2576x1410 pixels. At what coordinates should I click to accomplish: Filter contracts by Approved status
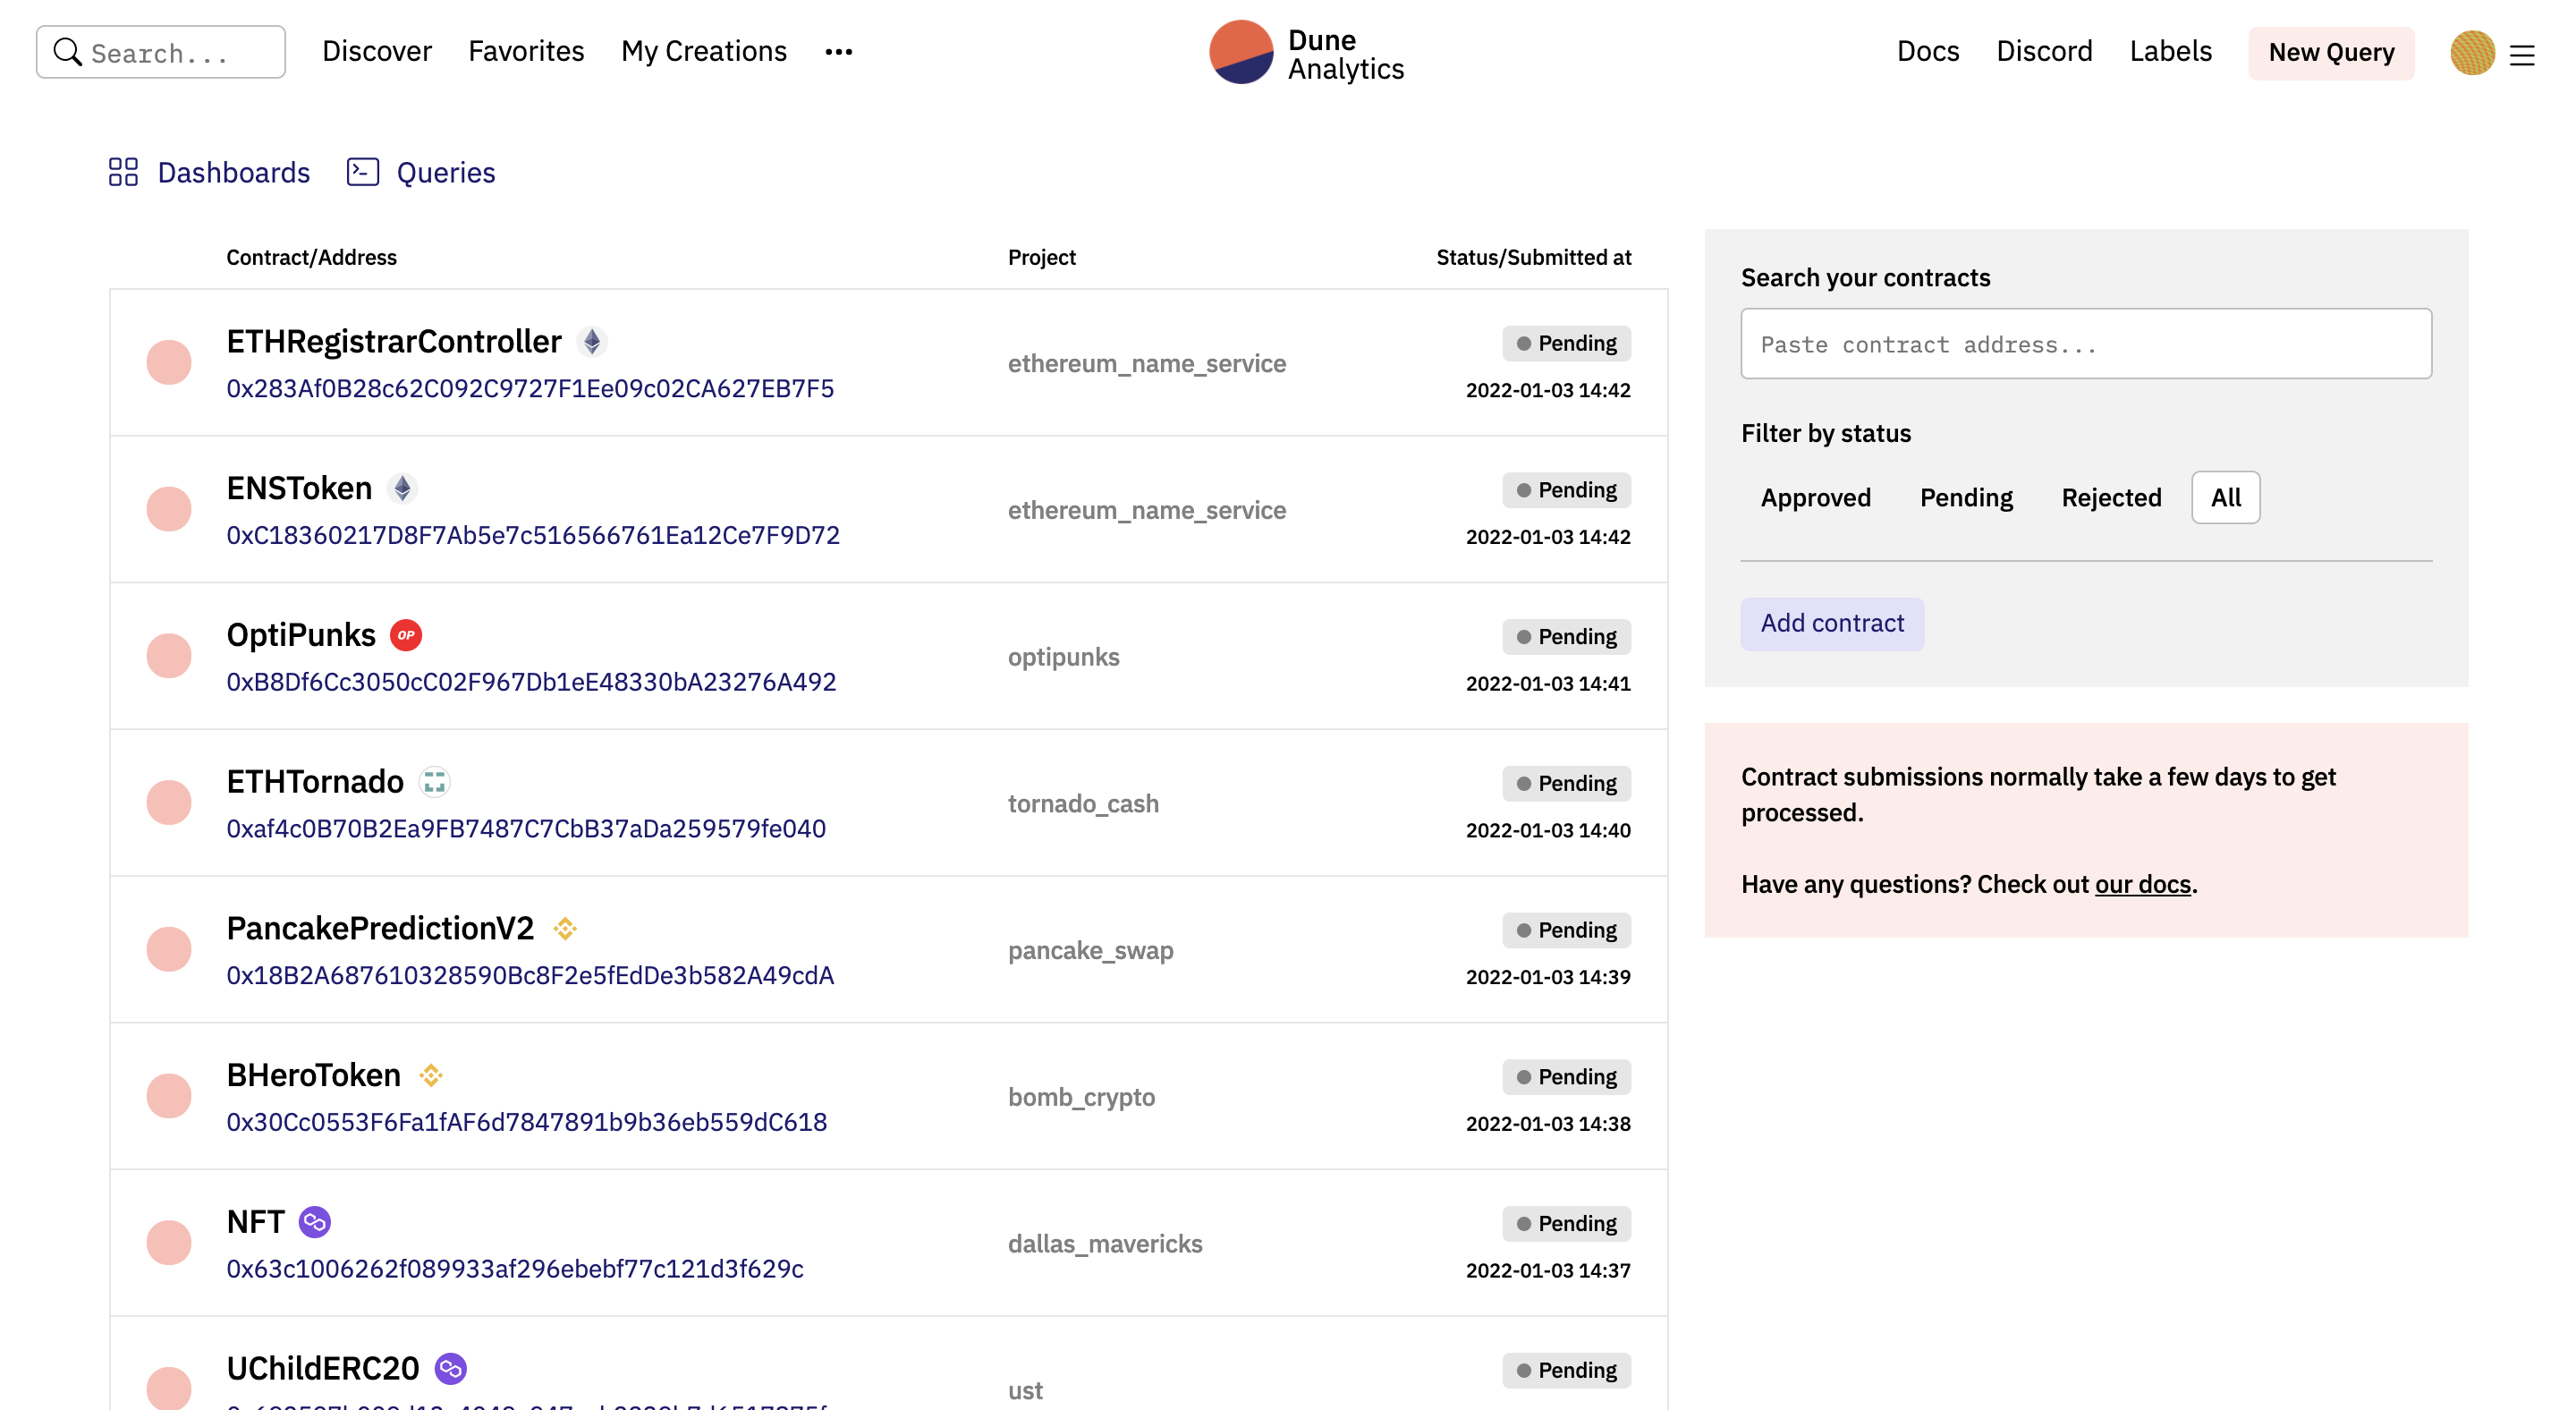pyautogui.click(x=1815, y=497)
